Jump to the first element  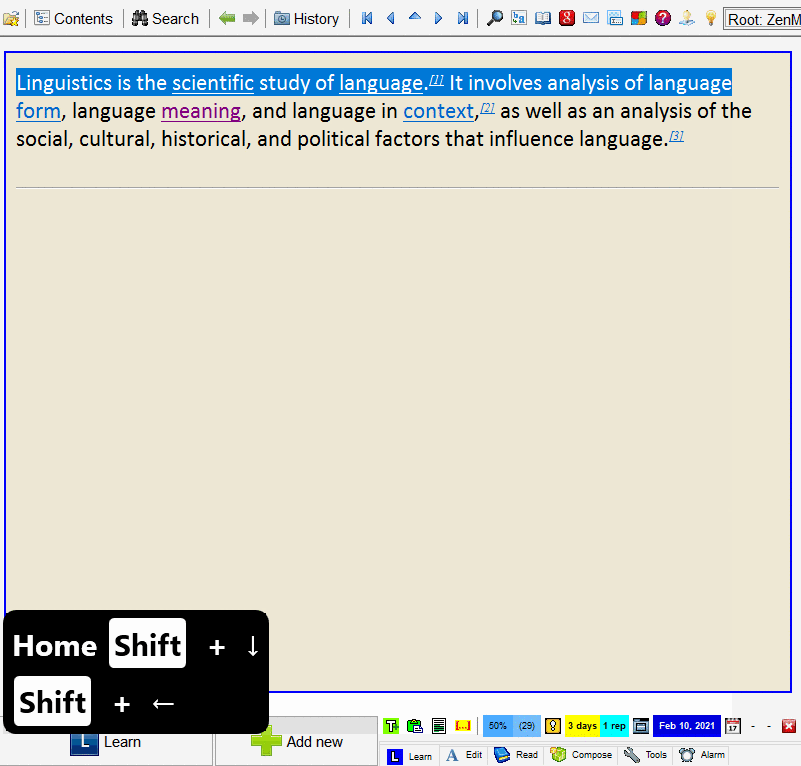(367, 18)
